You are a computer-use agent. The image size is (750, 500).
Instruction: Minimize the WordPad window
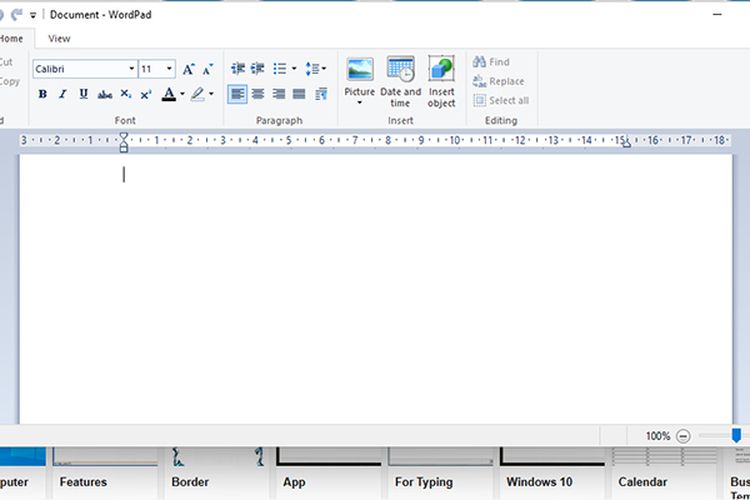pyautogui.click(x=717, y=15)
